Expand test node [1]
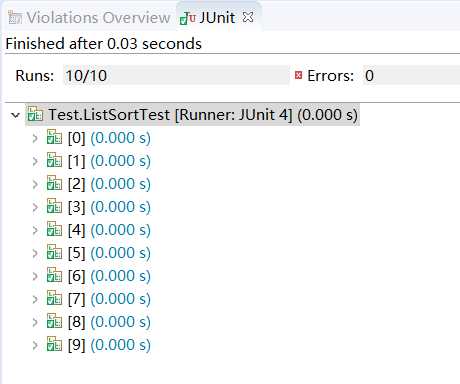The width and height of the screenshot is (460, 384). click(x=35, y=161)
